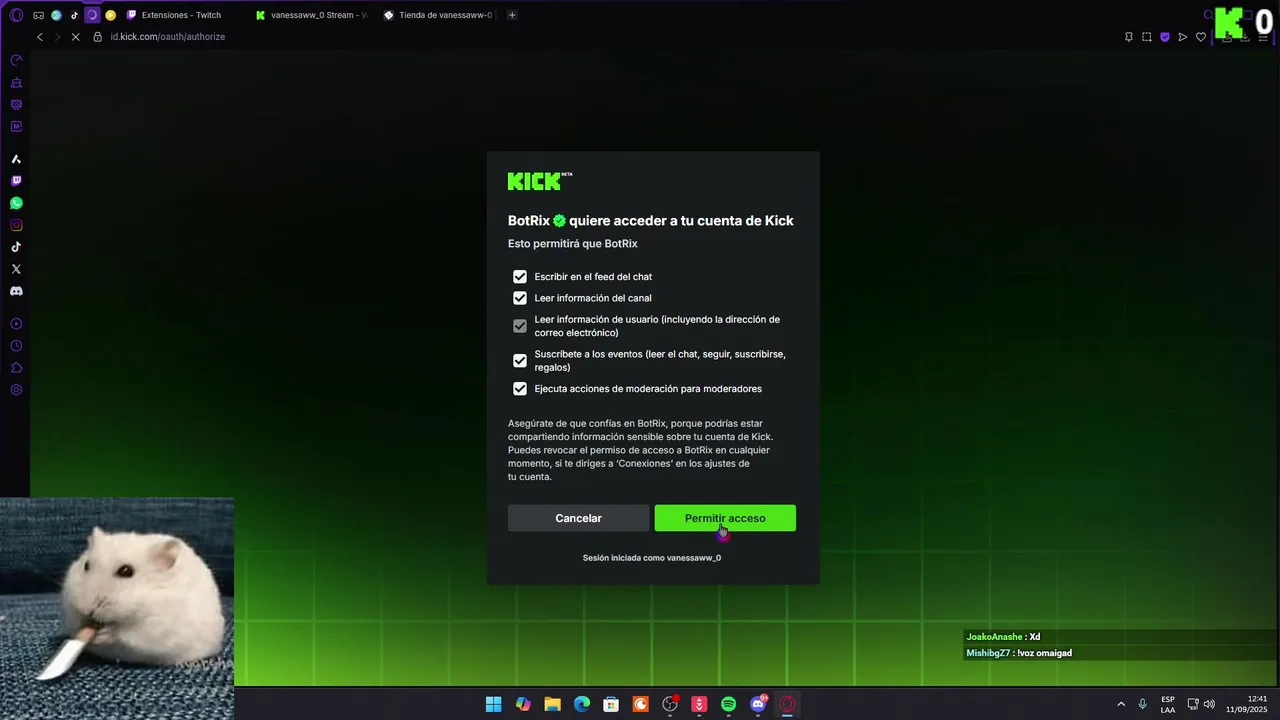Open Microsoft Edge from the taskbar

[x=582, y=704]
